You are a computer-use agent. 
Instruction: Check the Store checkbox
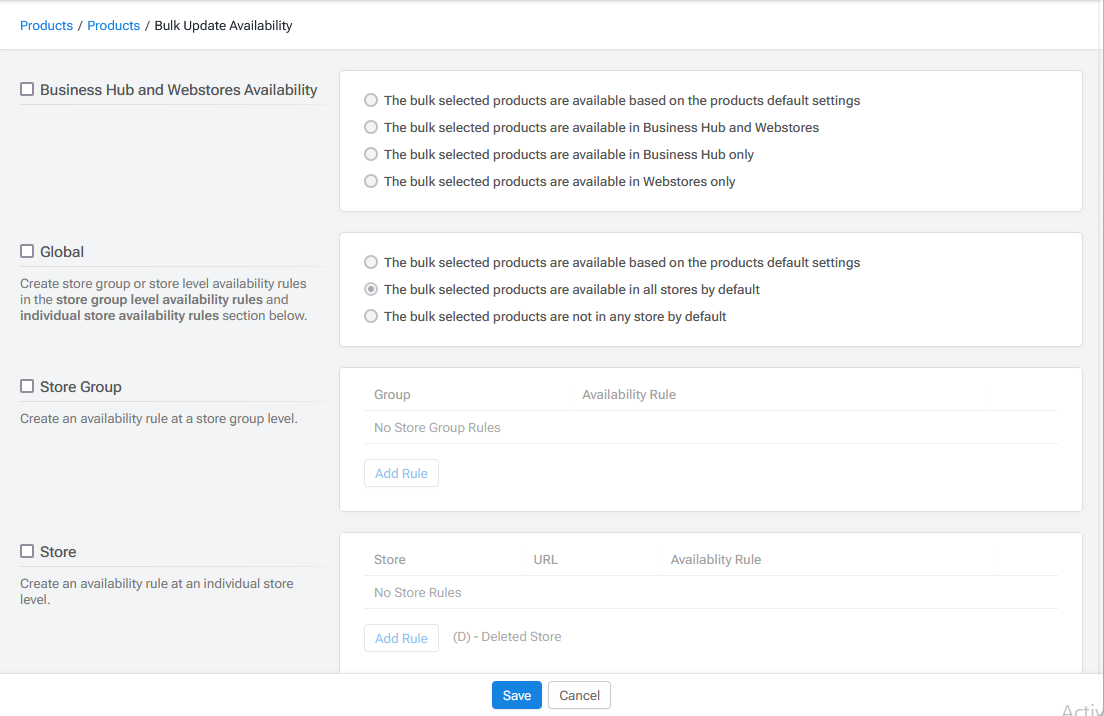coord(26,551)
